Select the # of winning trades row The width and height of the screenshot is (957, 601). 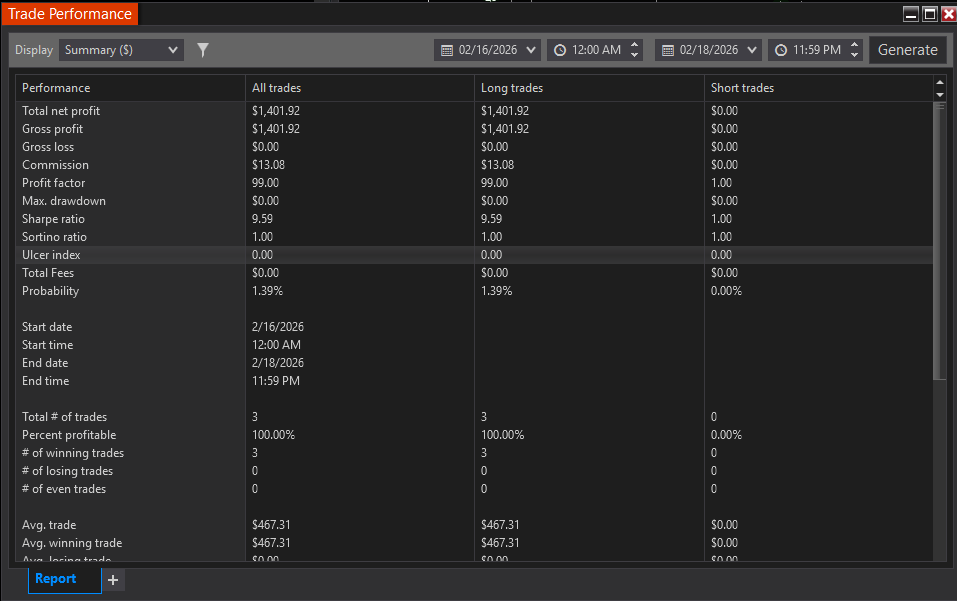474,453
